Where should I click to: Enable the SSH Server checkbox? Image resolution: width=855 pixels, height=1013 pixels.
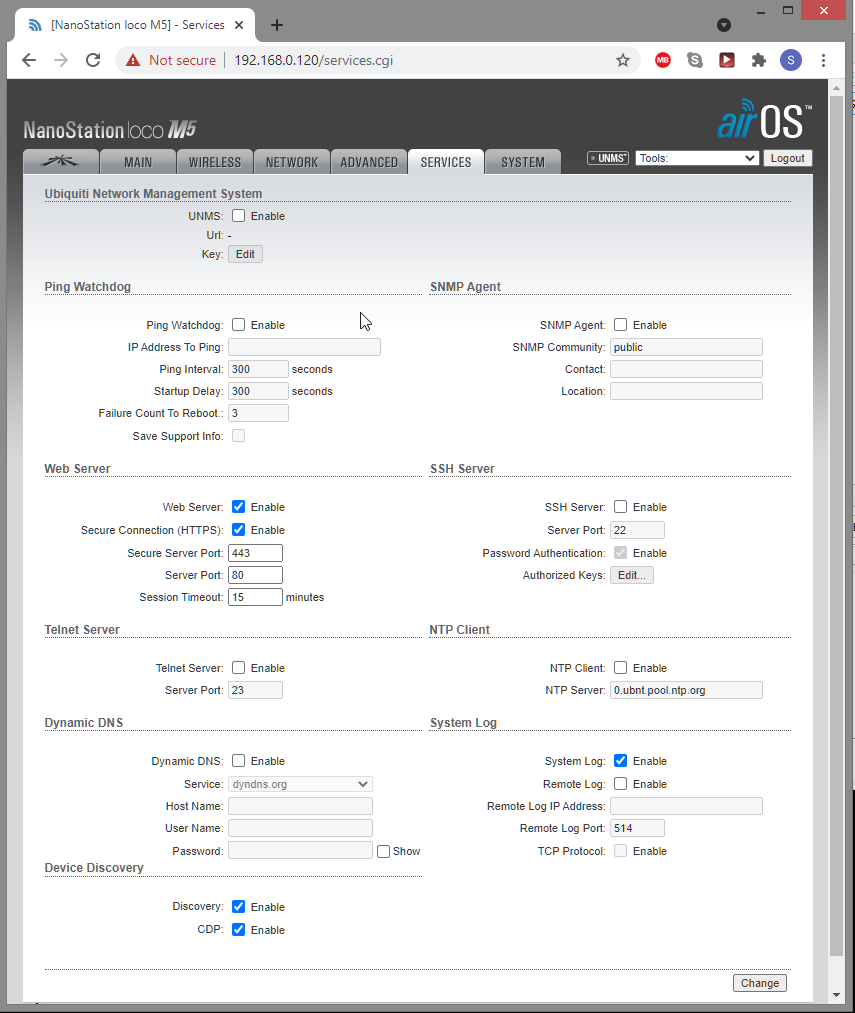(x=620, y=506)
